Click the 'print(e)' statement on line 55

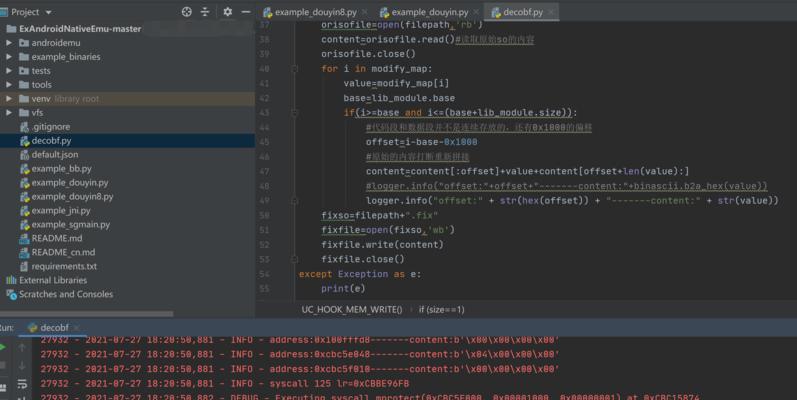[x=343, y=289]
